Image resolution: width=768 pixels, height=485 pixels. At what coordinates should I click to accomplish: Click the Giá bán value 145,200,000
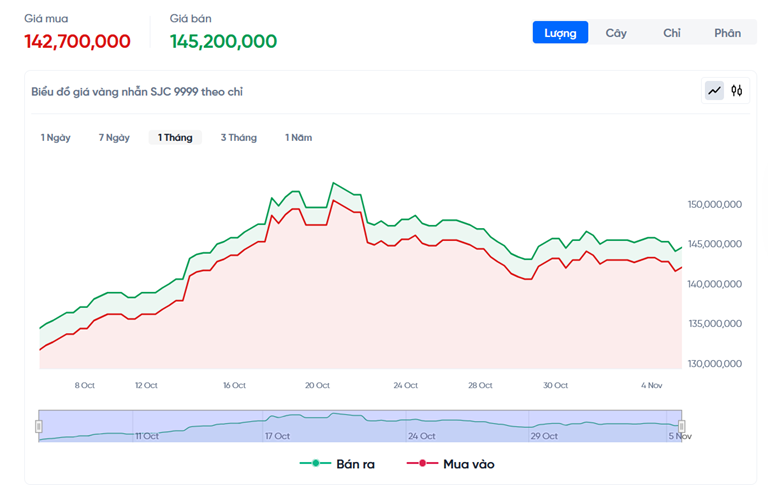point(223,41)
